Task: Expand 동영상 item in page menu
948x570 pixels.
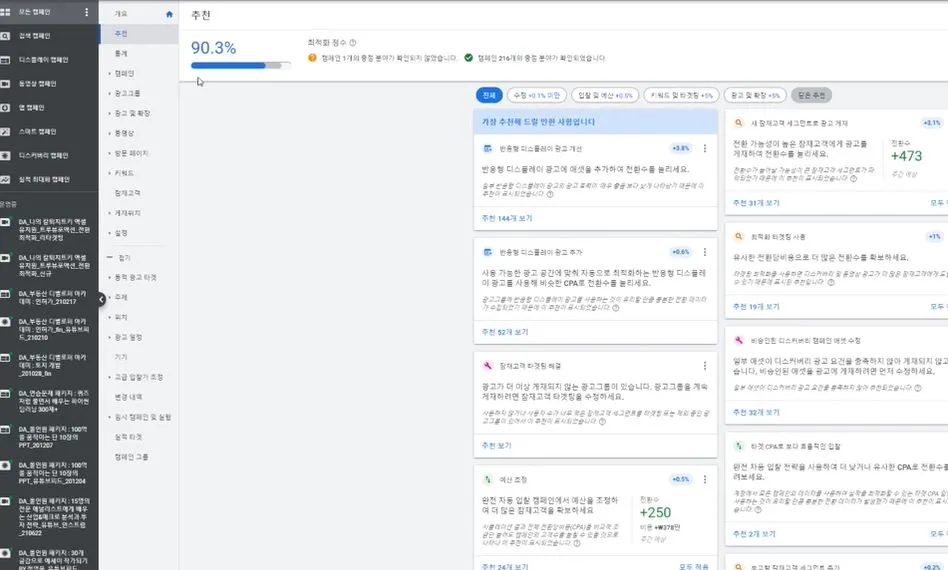Action: (x=109, y=134)
